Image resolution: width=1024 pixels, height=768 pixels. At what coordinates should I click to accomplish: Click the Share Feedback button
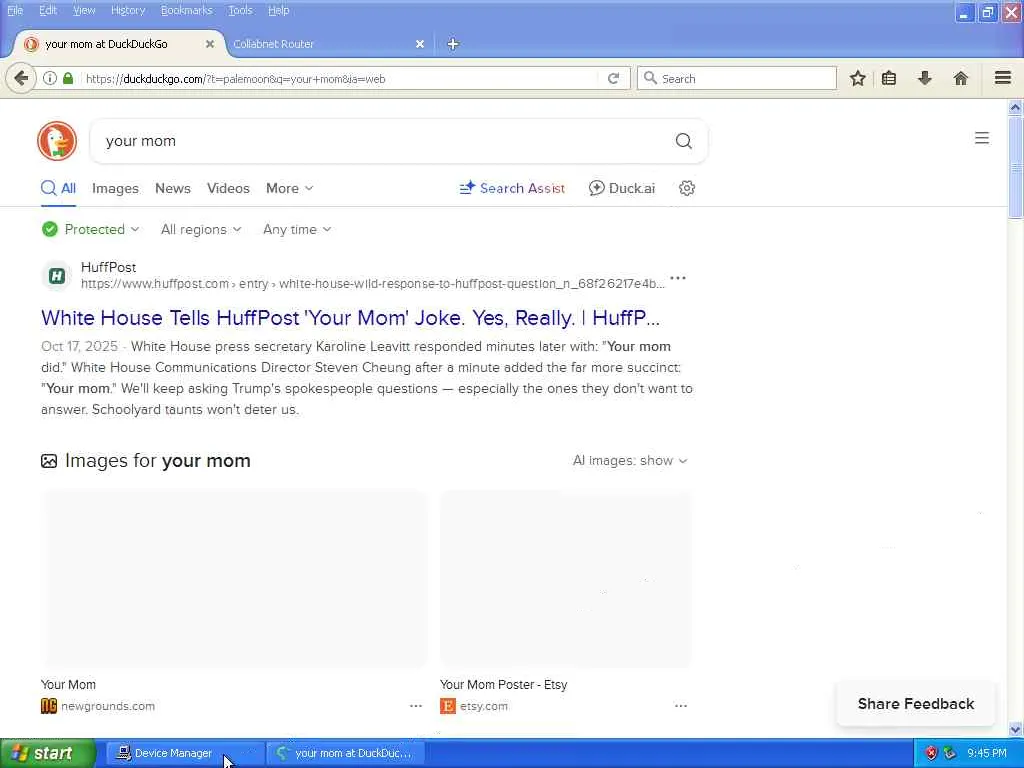(916, 704)
